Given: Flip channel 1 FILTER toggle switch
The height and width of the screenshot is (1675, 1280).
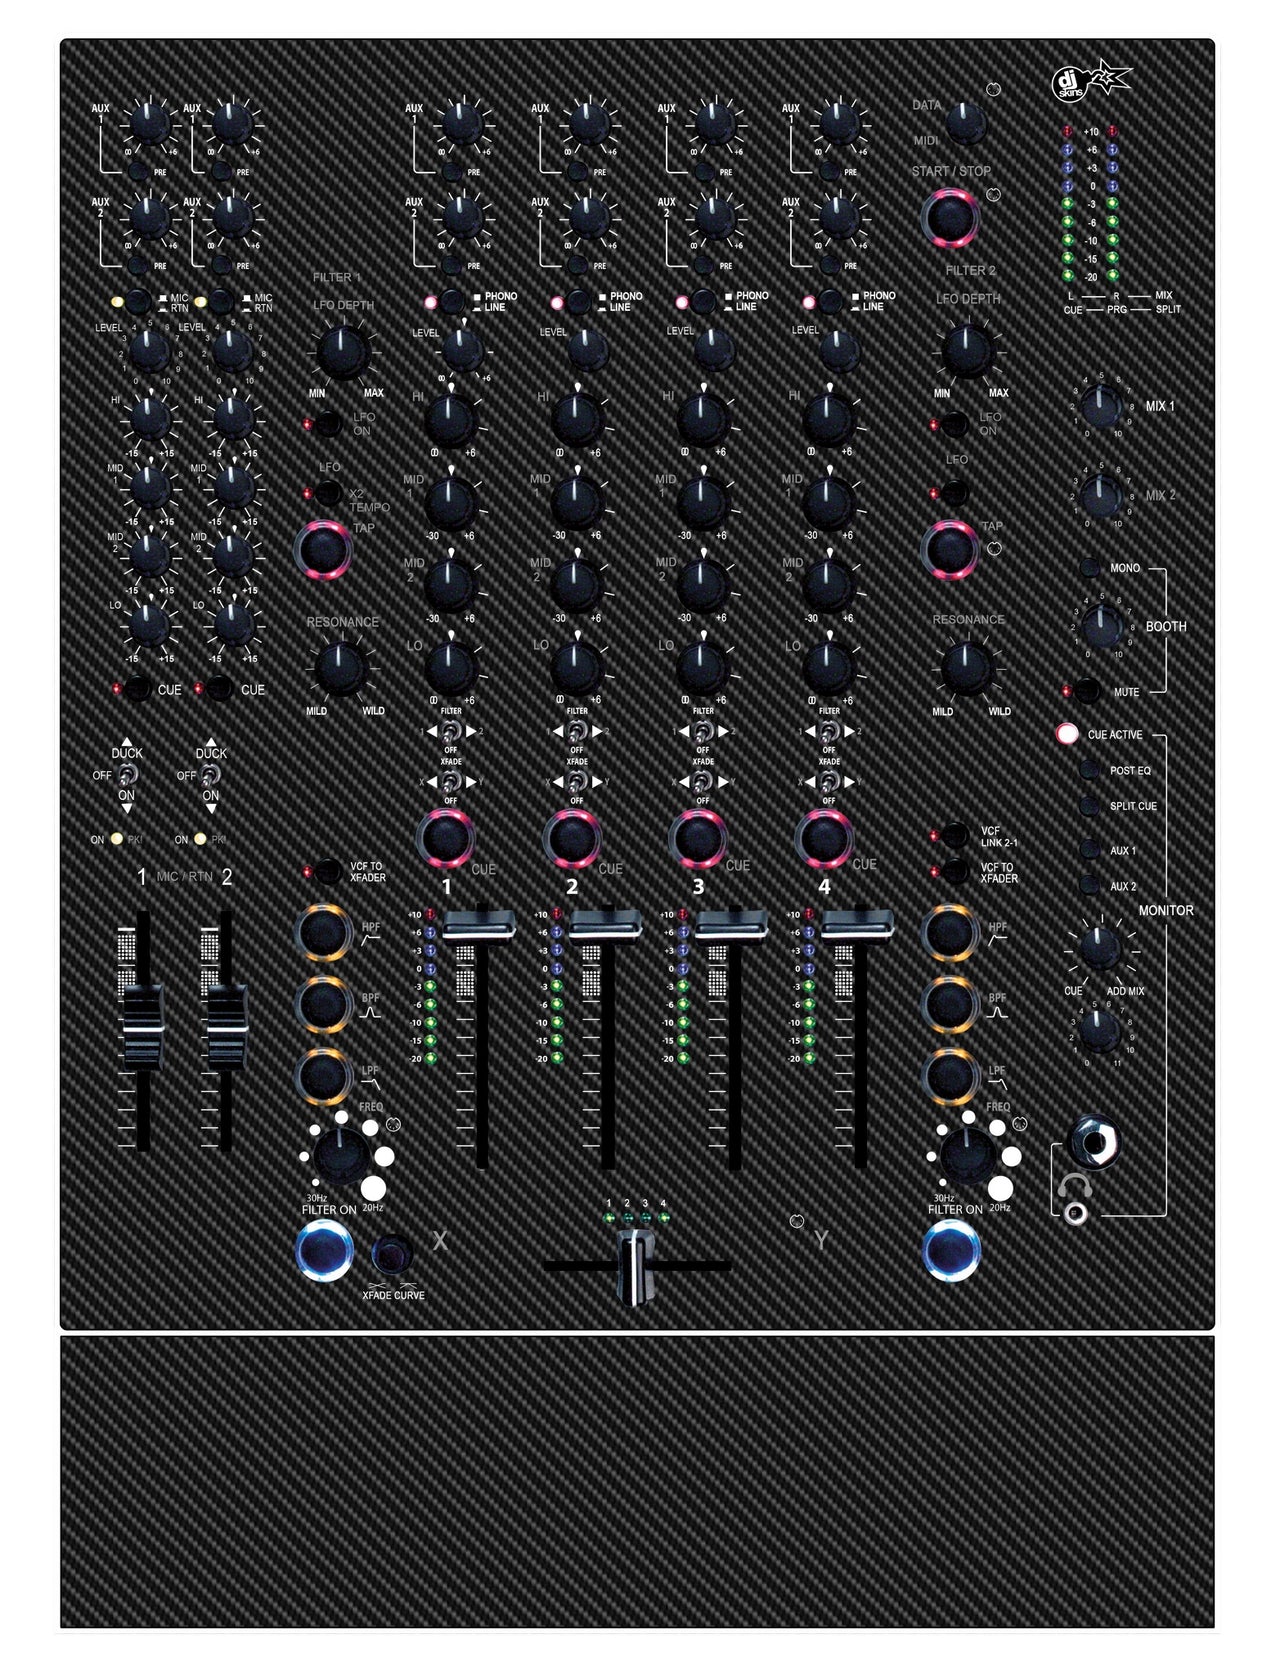Looking at the screenshot, I should [x=451, y=731].
